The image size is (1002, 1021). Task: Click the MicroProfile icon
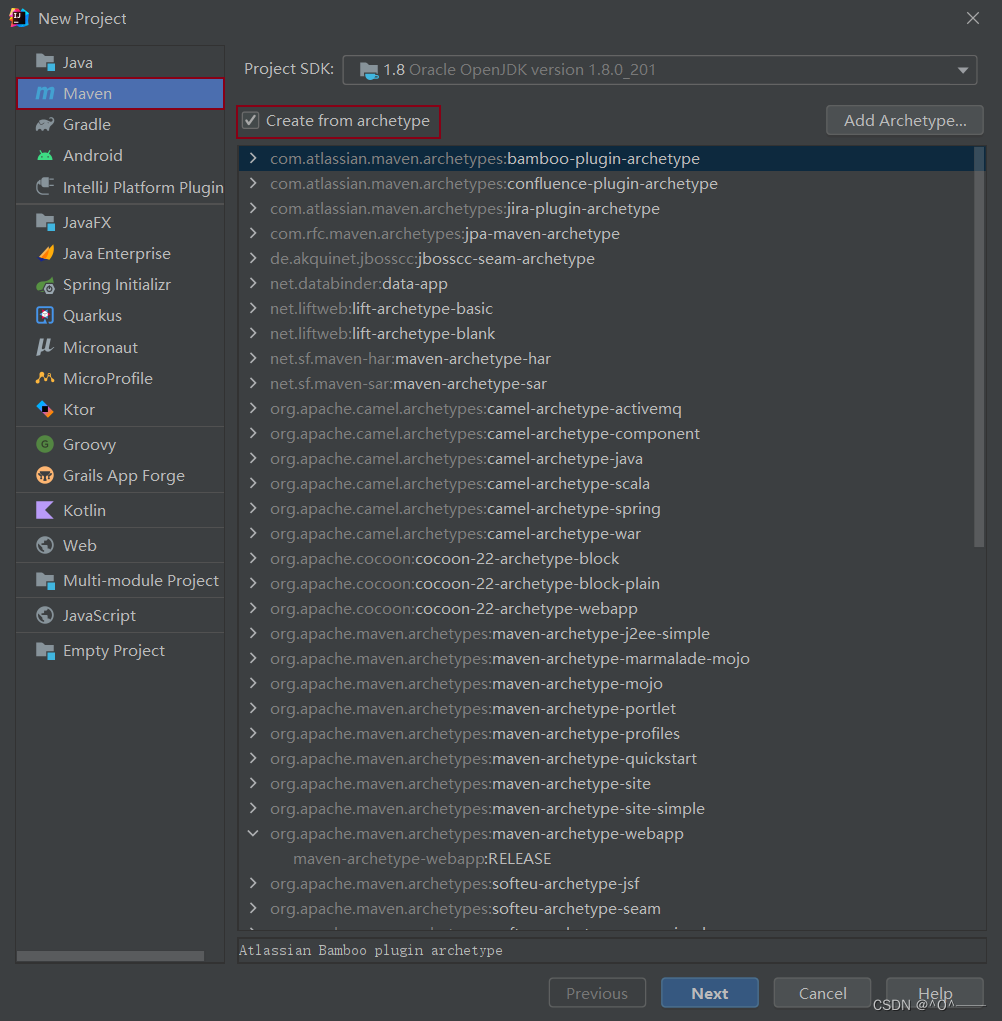coord(45,378)
